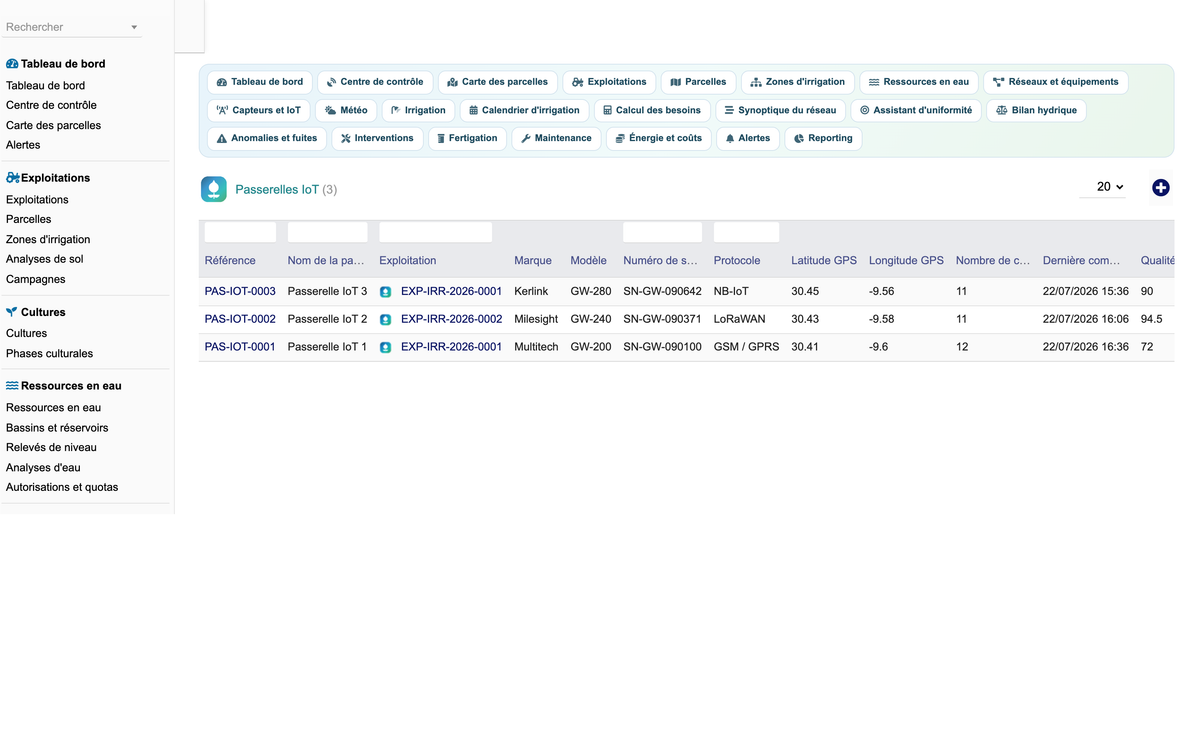Open Ressources en eau top tab
Viewport: 1200px width, 743px height.
(918, 82)
